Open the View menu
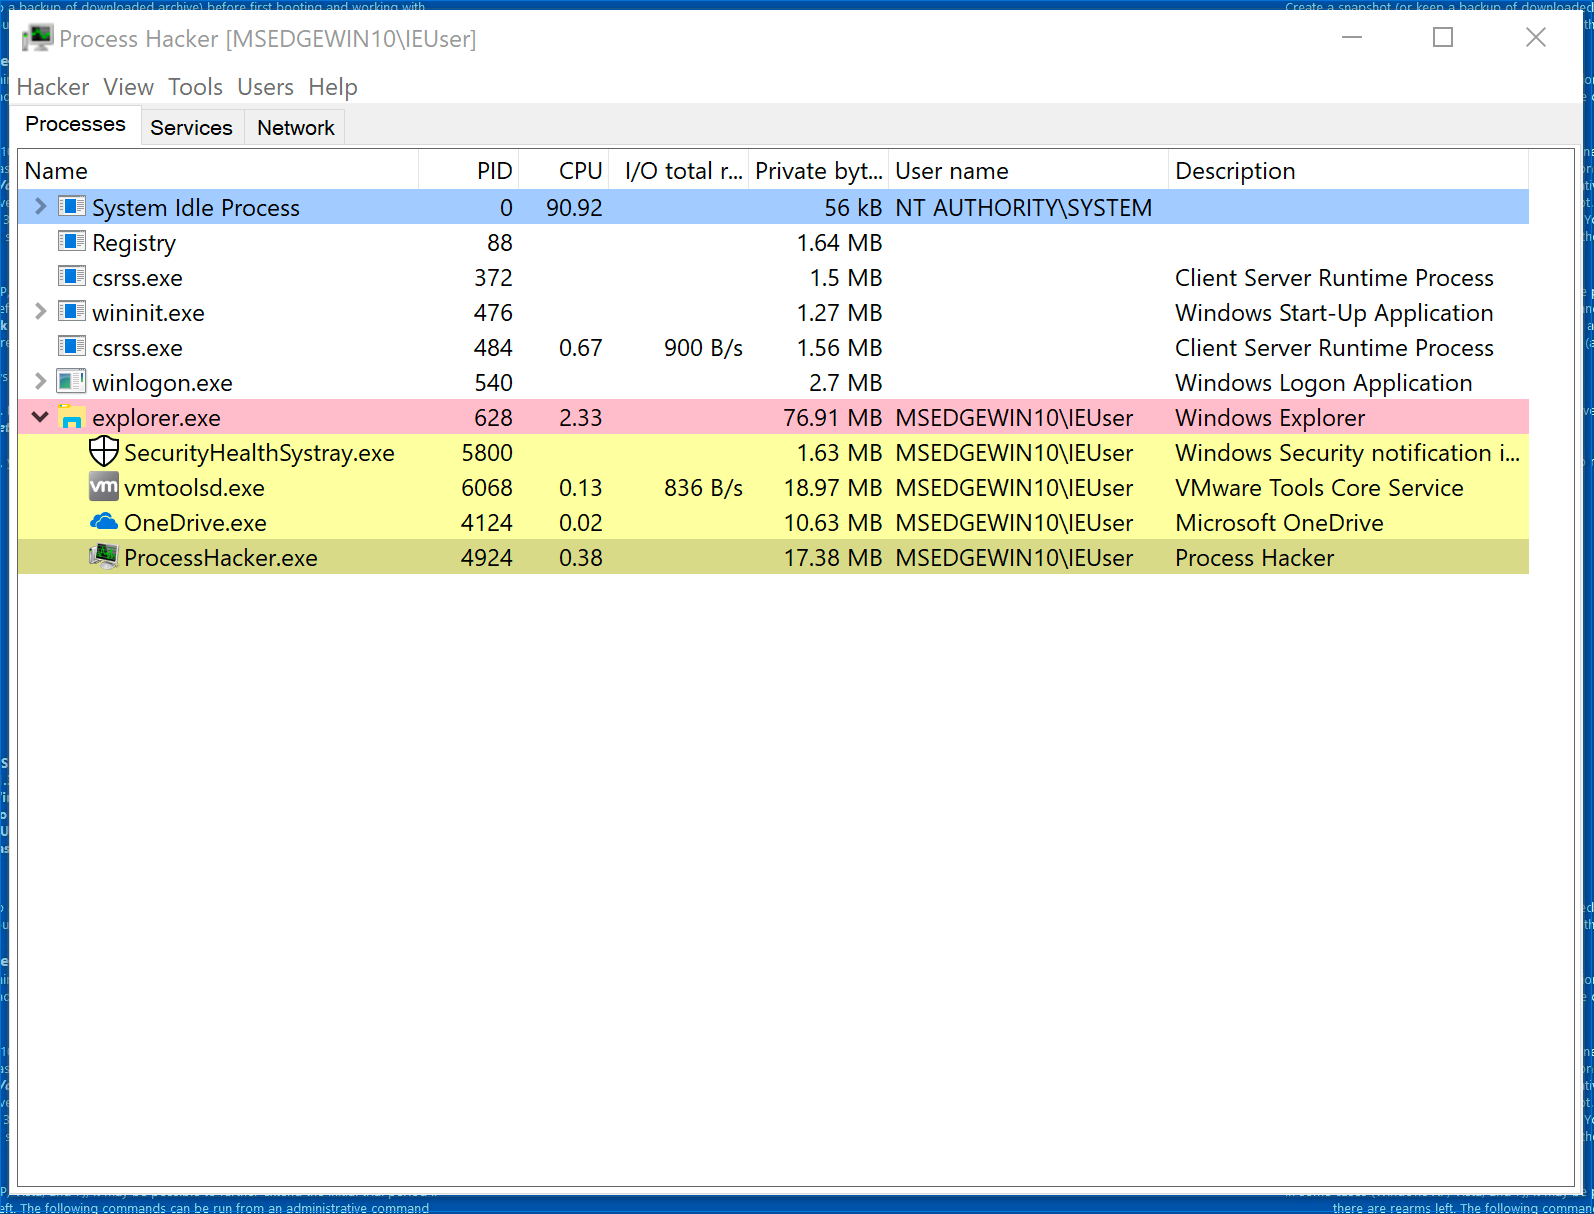This screenshot has height=1214, width=1594. pos(129,87)
